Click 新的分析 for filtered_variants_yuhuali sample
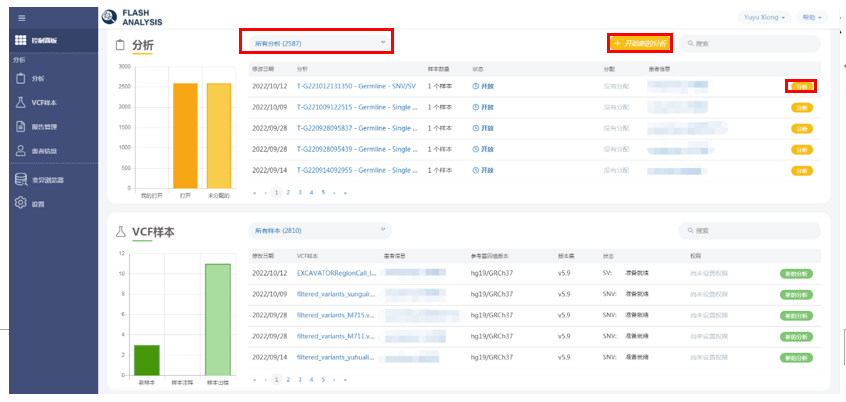Screen dimensions: 846x402 (796, 358)
